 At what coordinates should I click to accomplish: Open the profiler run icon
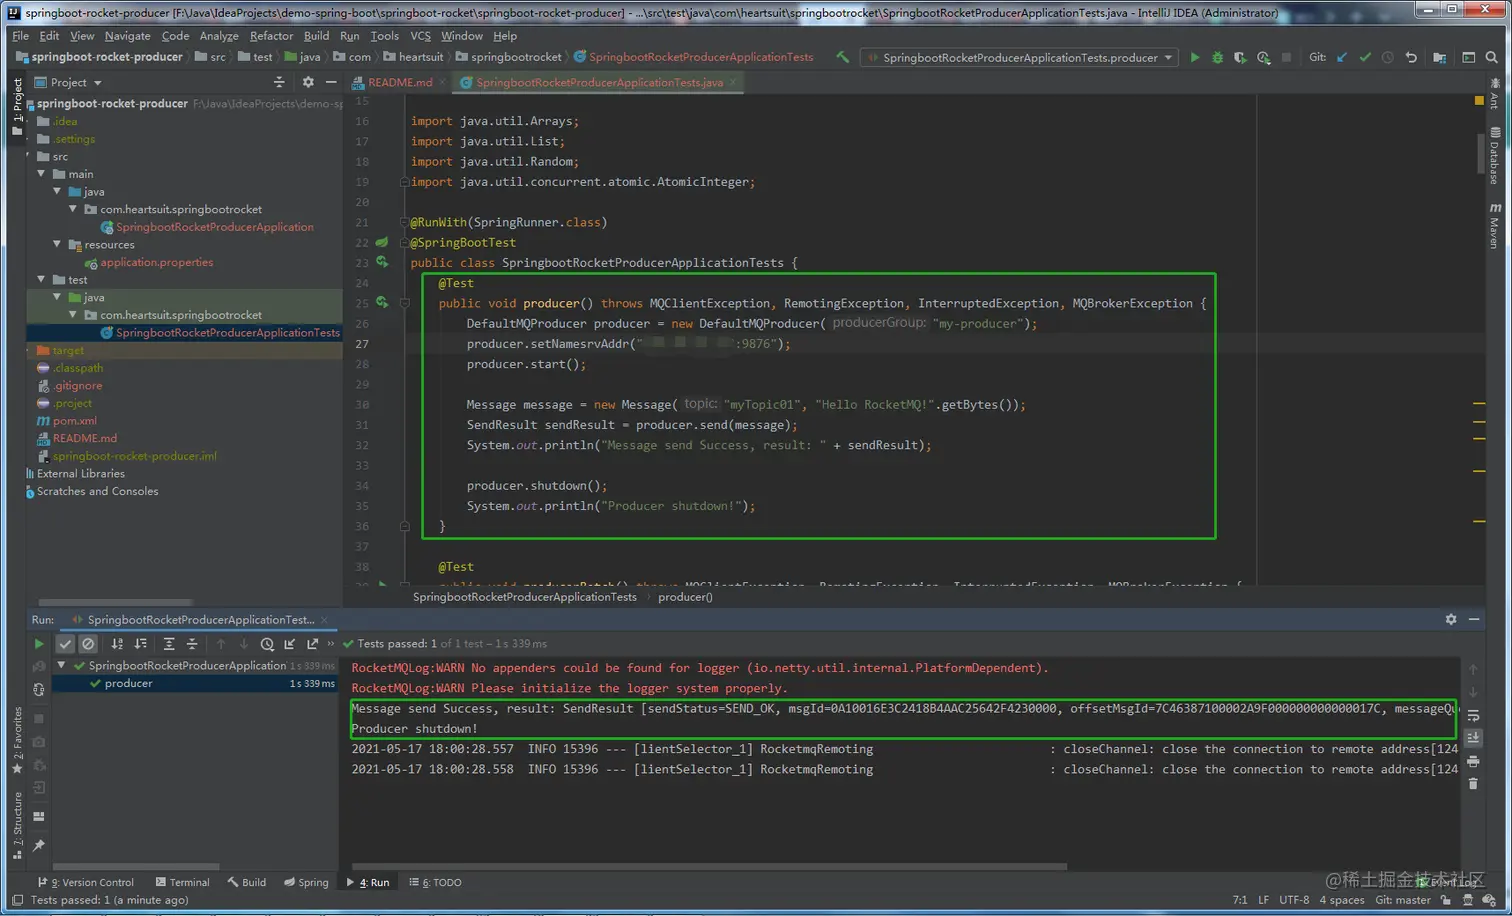coord(1264,57)
